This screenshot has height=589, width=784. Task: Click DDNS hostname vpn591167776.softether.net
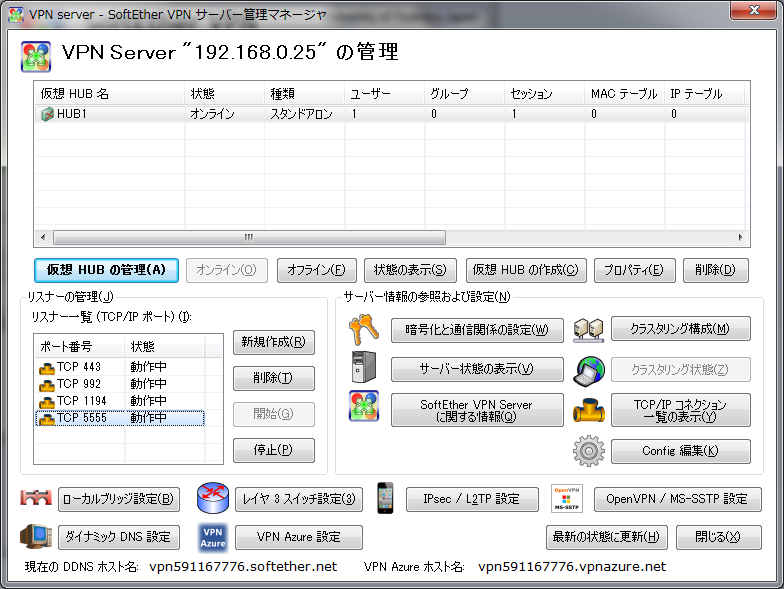(x=243, y=566)
